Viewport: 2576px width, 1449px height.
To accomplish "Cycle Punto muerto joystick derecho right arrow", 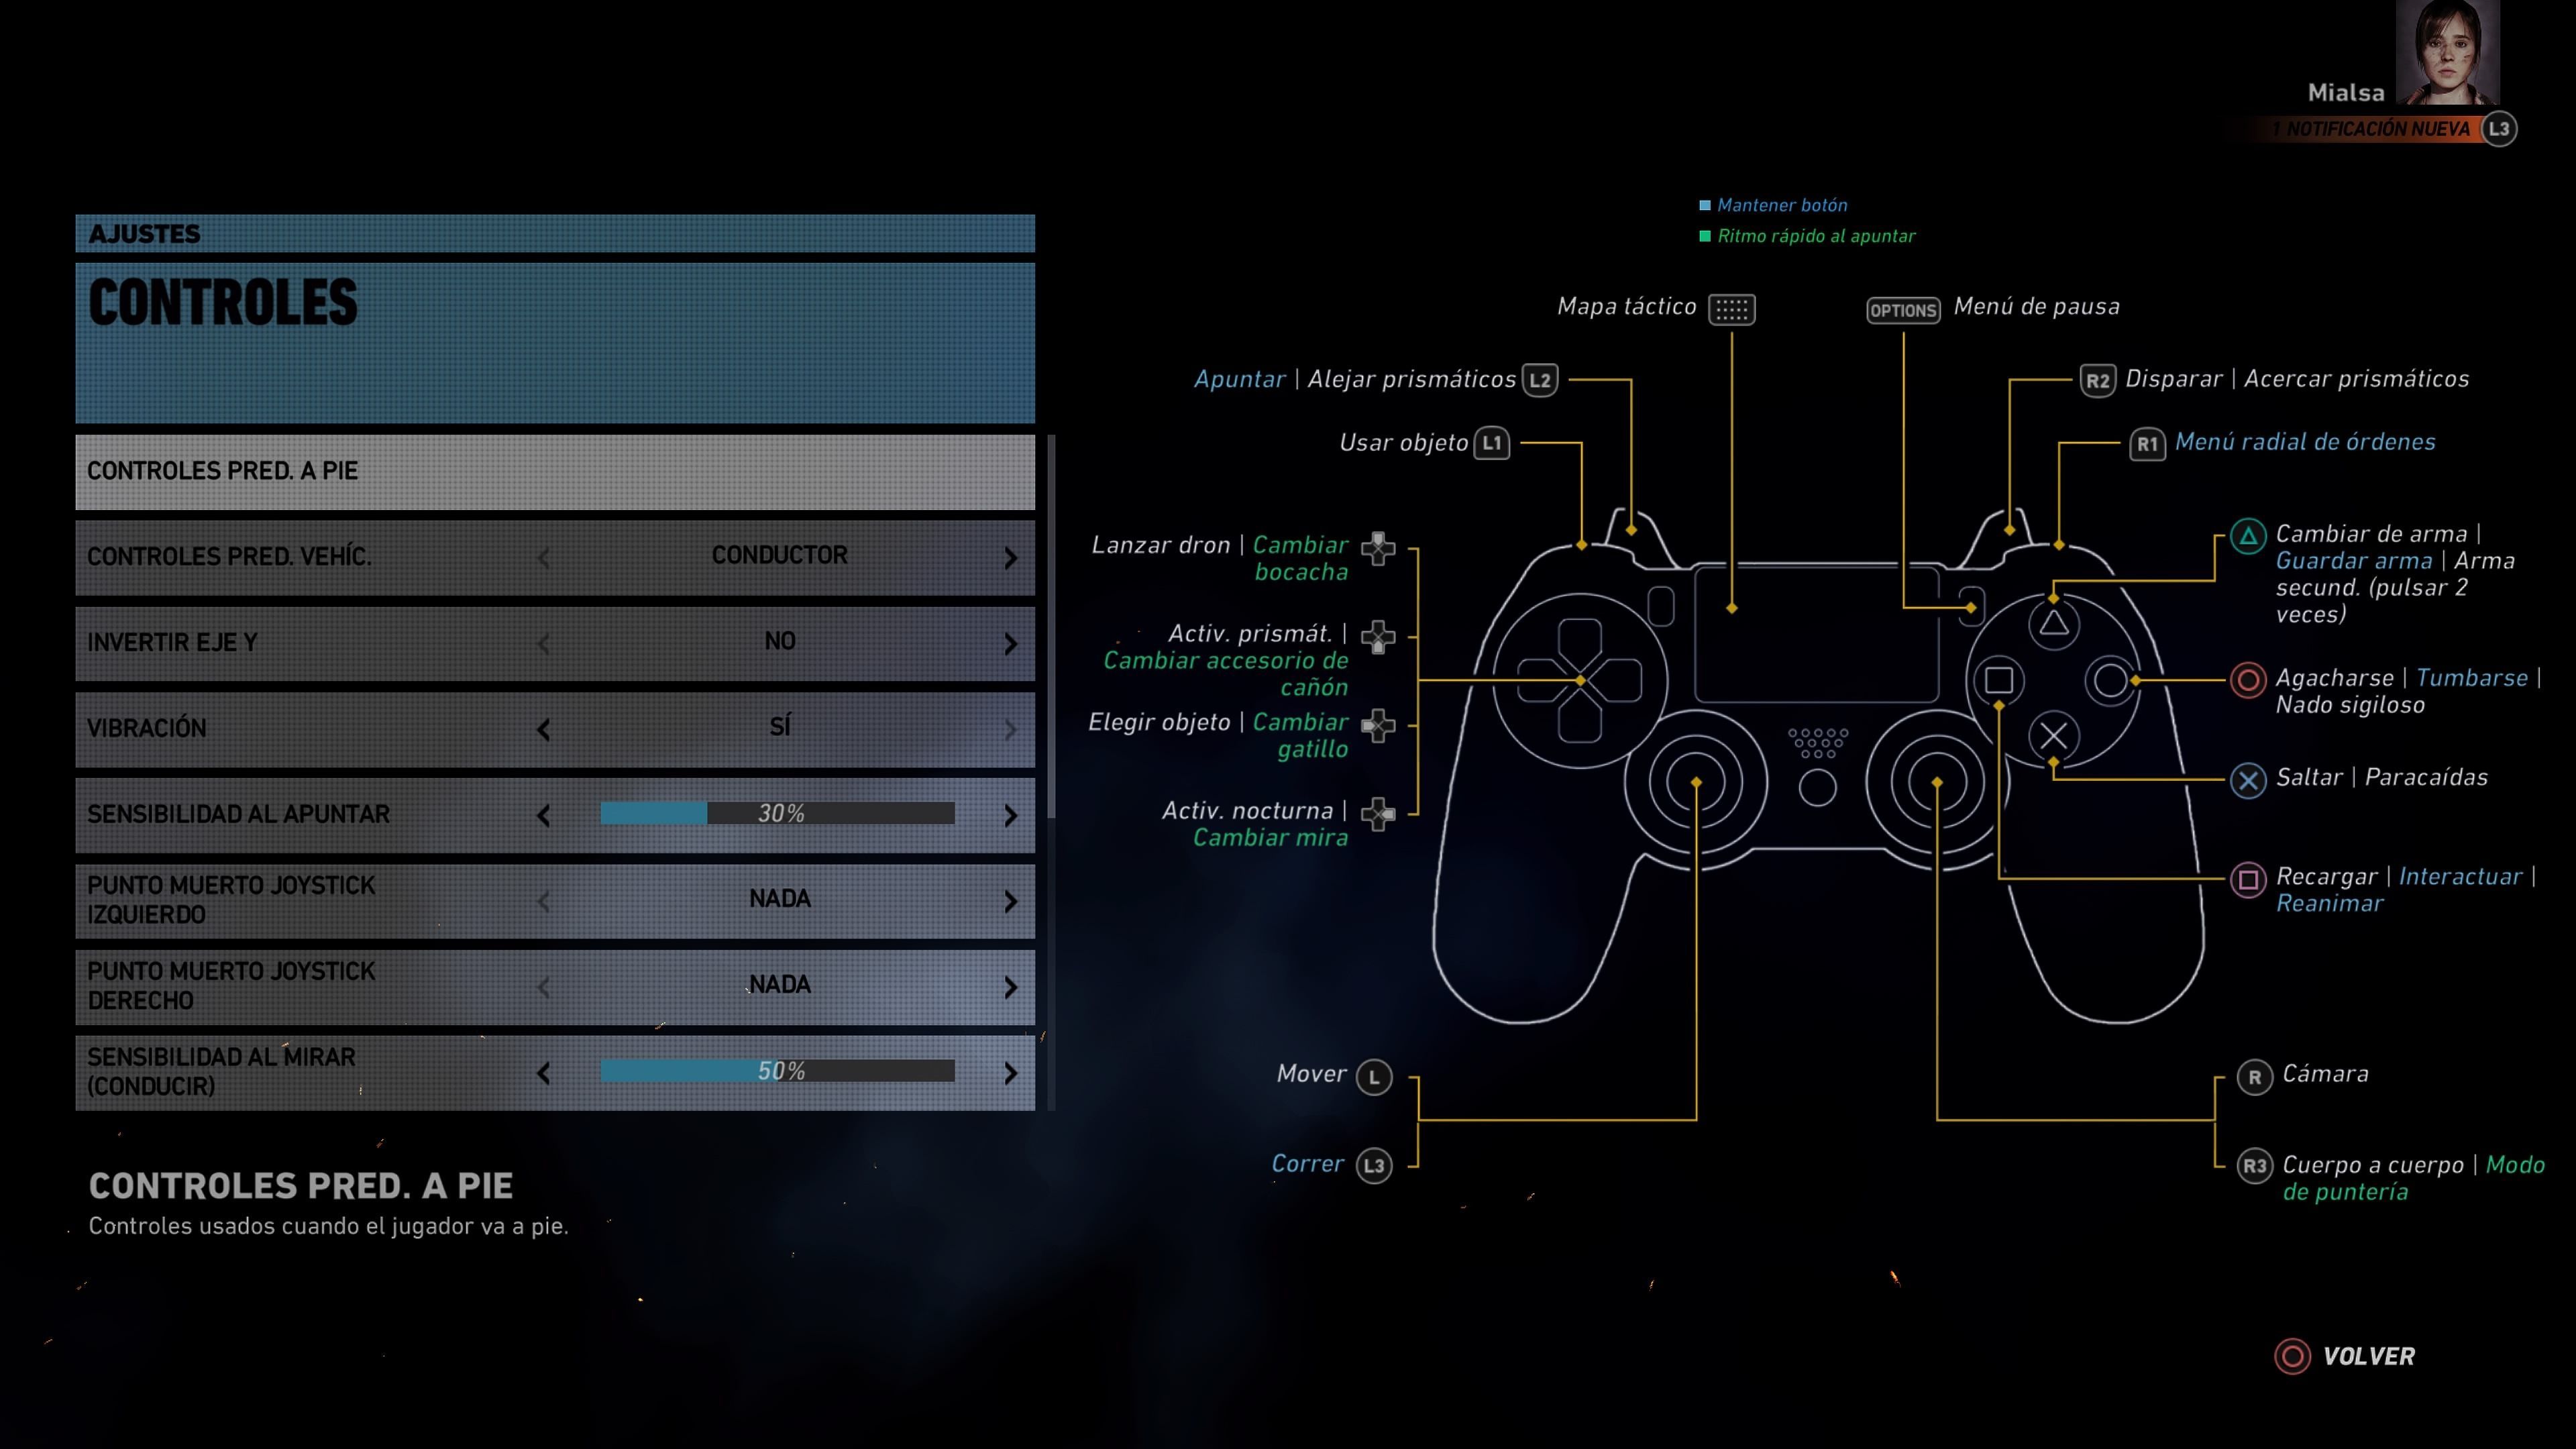I will pyautogui.click(x=1010, y=988).
